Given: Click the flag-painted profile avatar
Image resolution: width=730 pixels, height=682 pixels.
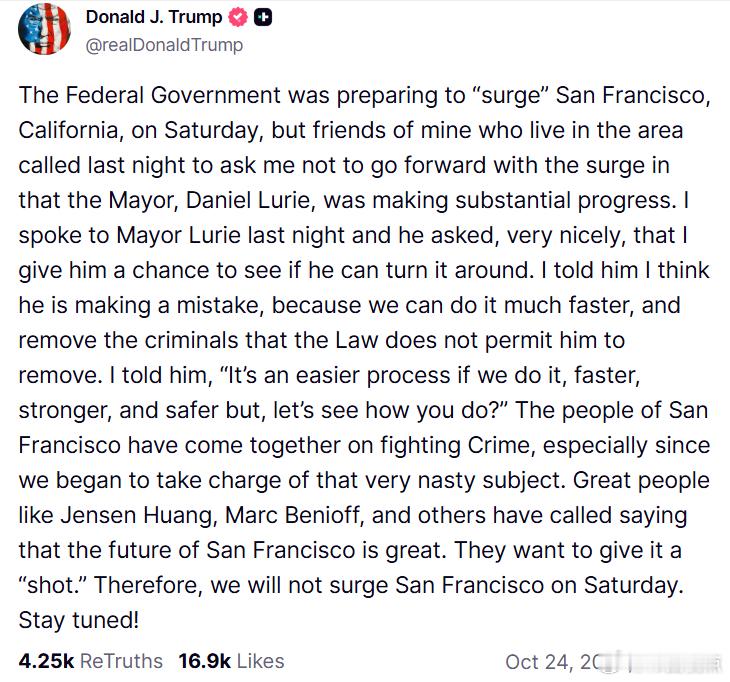Looking at the screenshot, I should pos(44,29).
